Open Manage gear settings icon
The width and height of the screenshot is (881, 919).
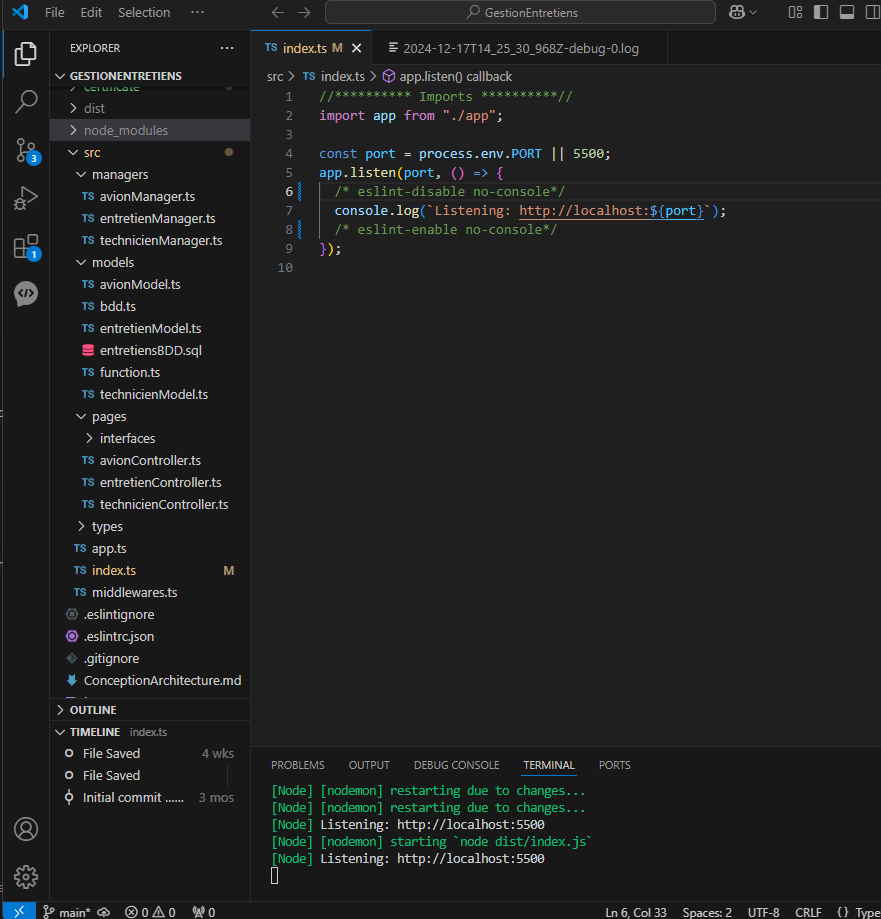pyautogui.click(x=26, y=877)
